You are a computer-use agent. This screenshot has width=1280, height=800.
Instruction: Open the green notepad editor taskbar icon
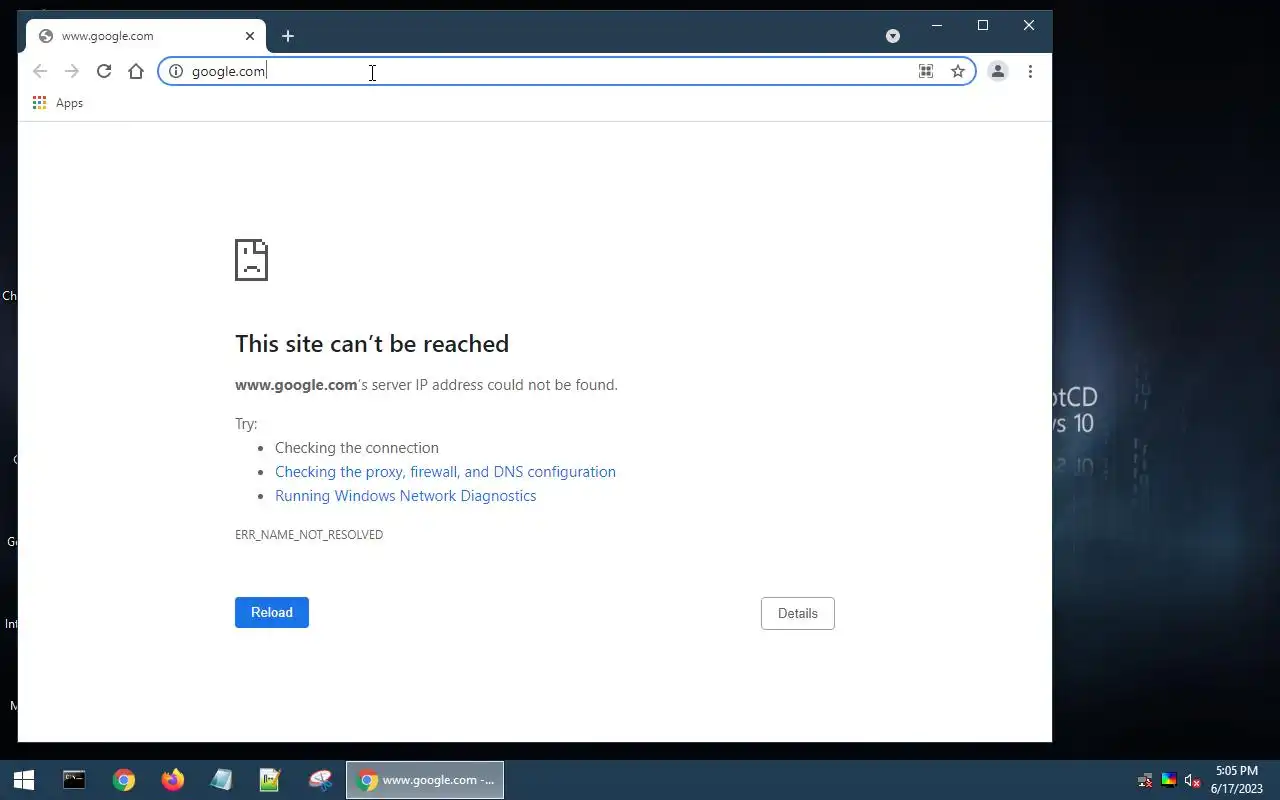pyautogui.click(x=270, y=780)
